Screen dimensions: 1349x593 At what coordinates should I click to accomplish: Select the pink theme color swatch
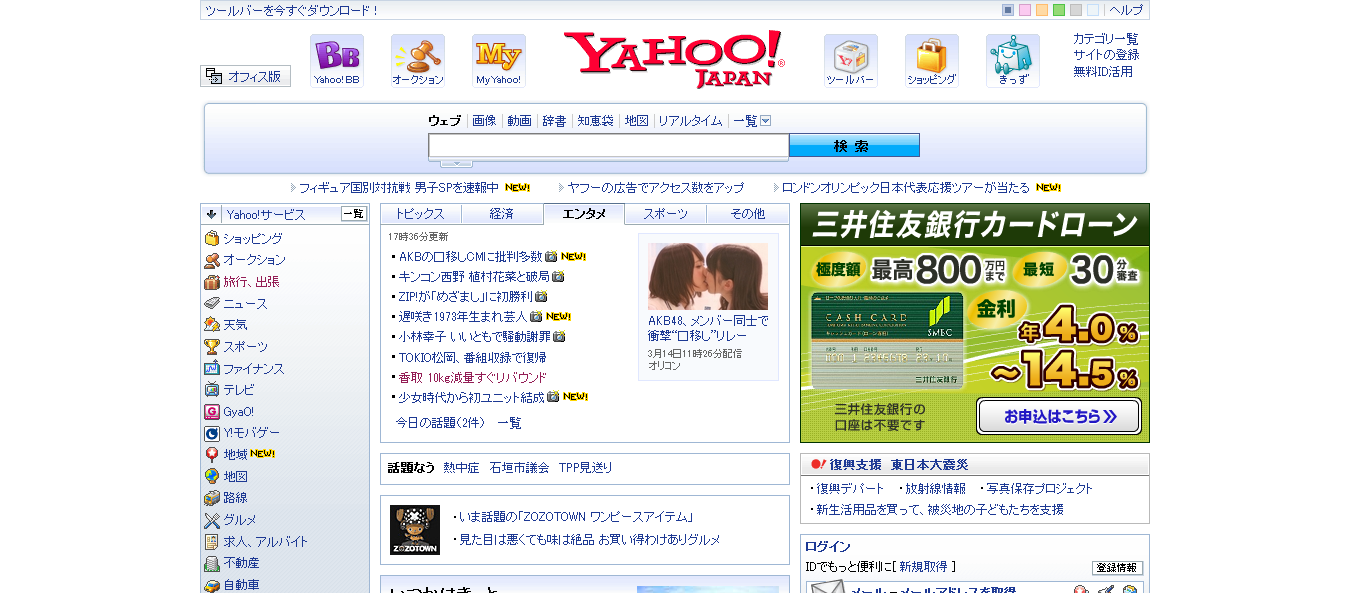pos(1025,10)
